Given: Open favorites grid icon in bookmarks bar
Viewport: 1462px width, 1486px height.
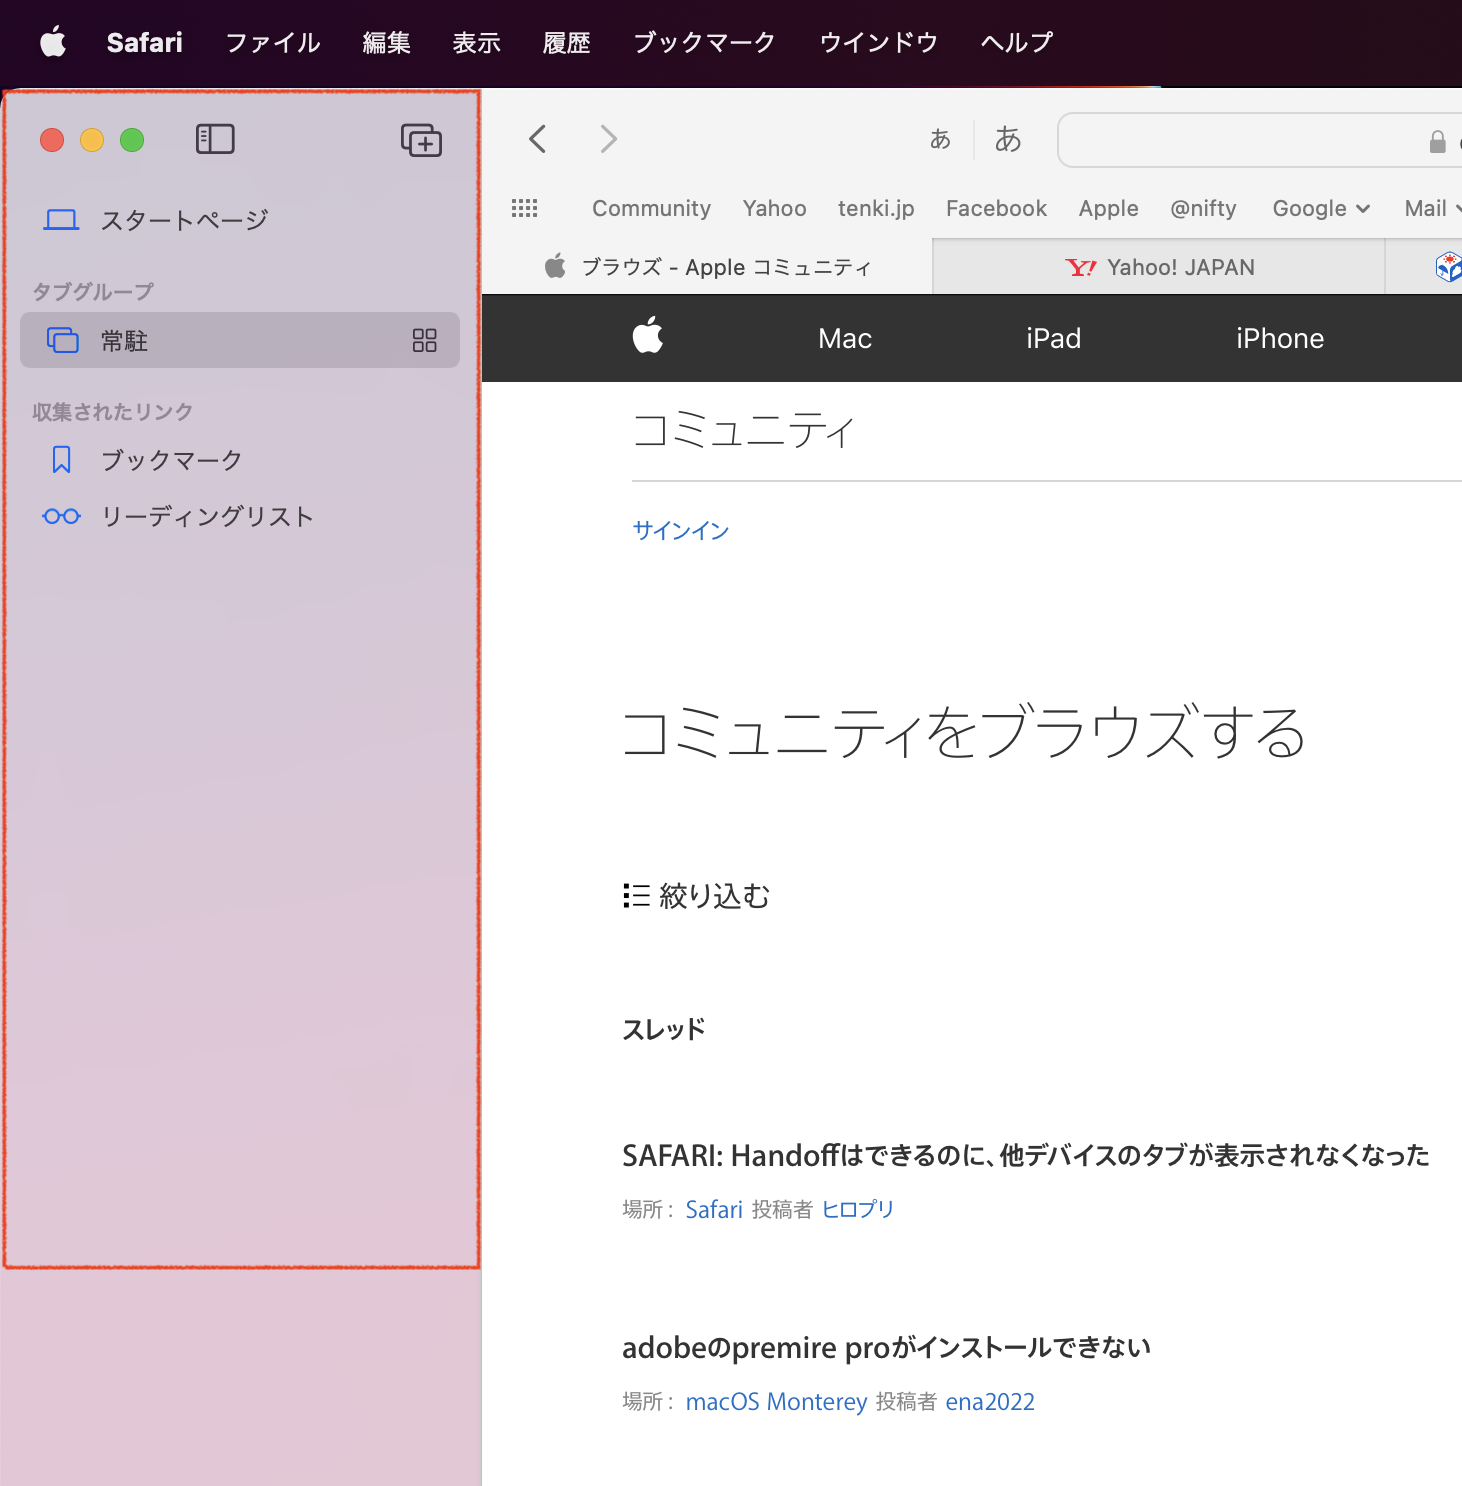Looking at the screenshot, I should [524, 208].
